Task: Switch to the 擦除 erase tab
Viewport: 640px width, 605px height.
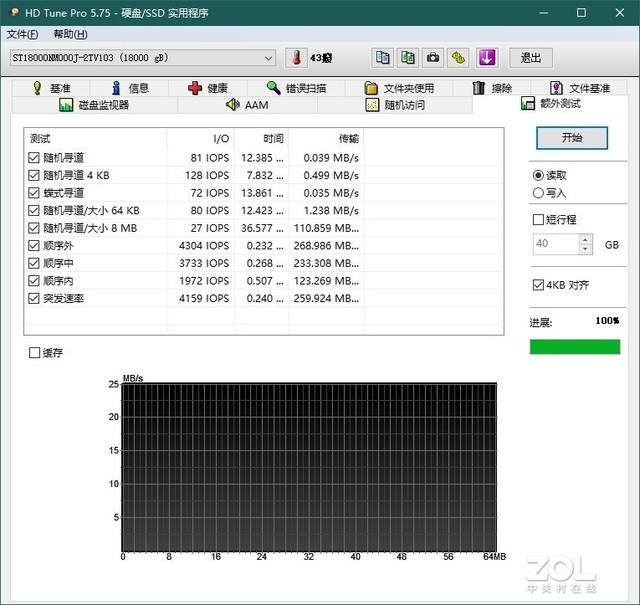Action: coord(492,88)
